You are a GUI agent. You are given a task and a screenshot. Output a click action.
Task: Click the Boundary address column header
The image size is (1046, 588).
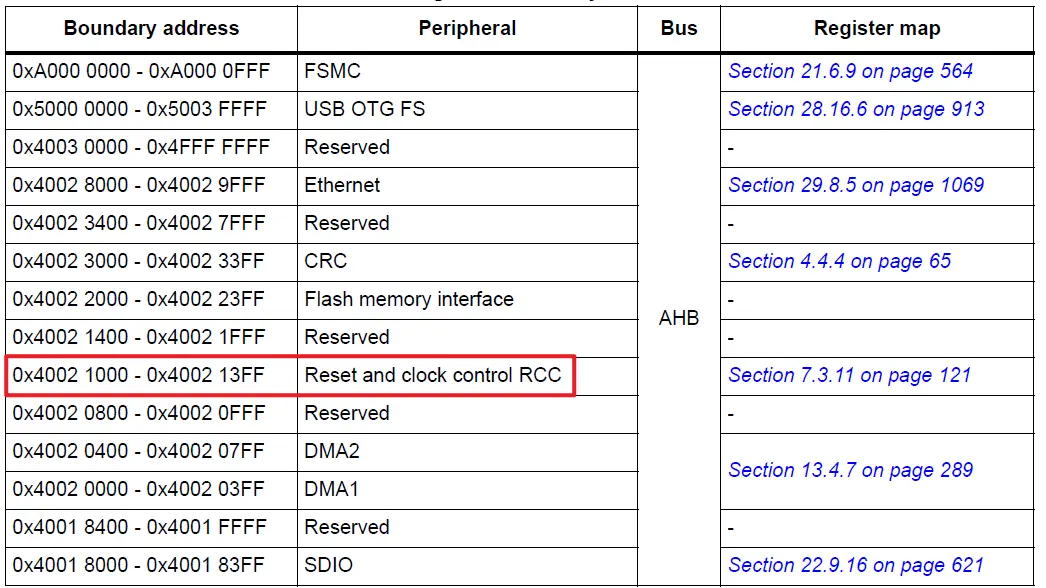click(151, 28)
